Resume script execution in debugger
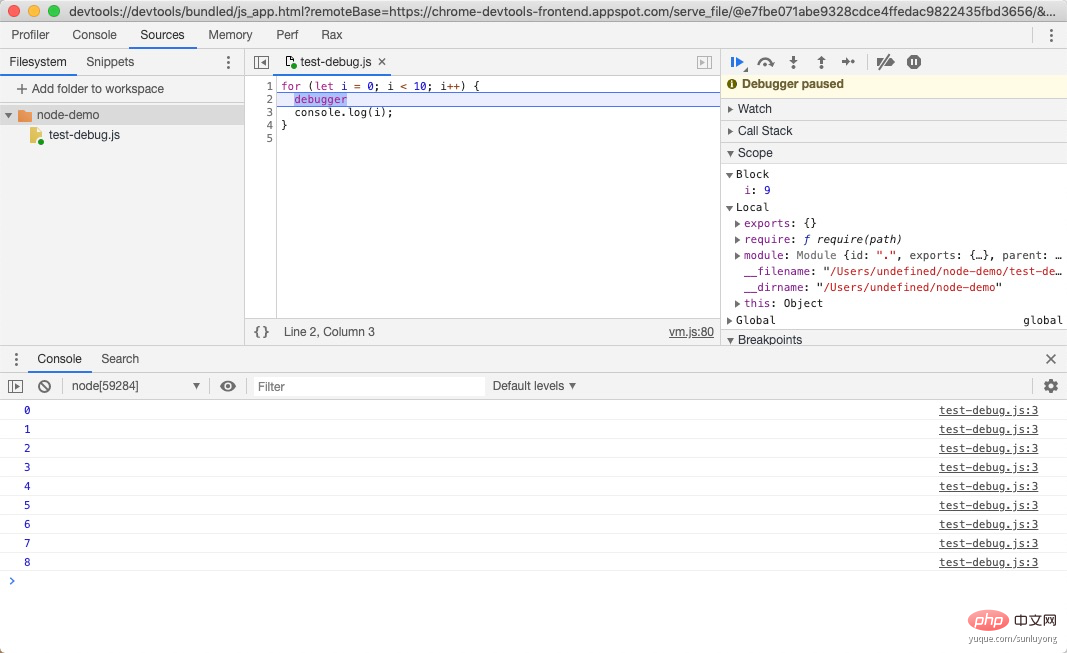The height and width of the screenshot is (653, 1067). [737, 62]
